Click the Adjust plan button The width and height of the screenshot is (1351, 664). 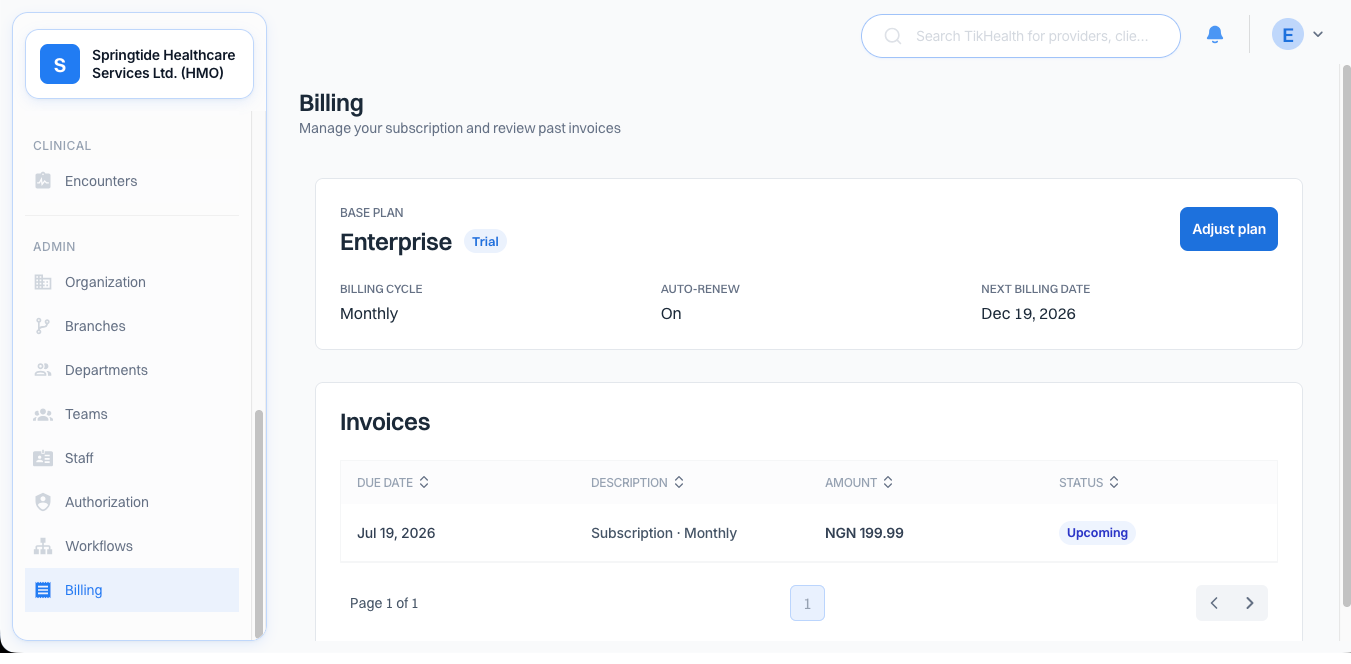[1229, 229]
